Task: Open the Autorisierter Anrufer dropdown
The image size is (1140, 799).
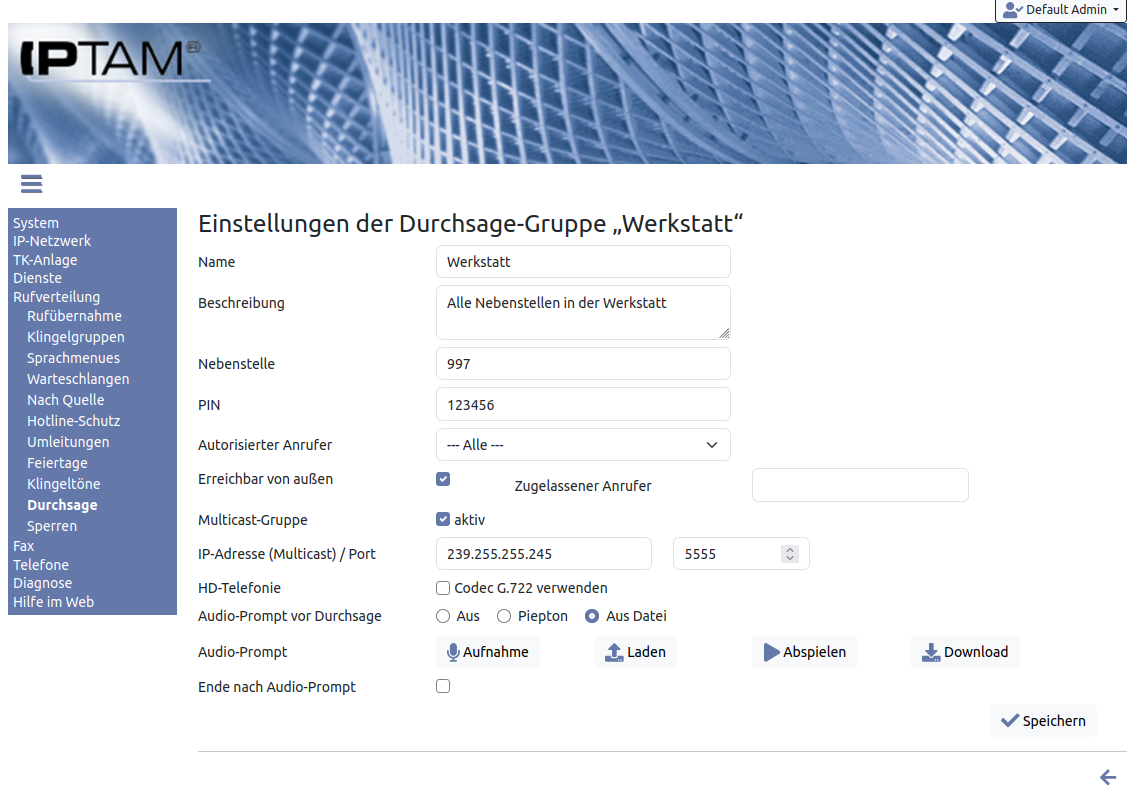Action: click(583, 445)
